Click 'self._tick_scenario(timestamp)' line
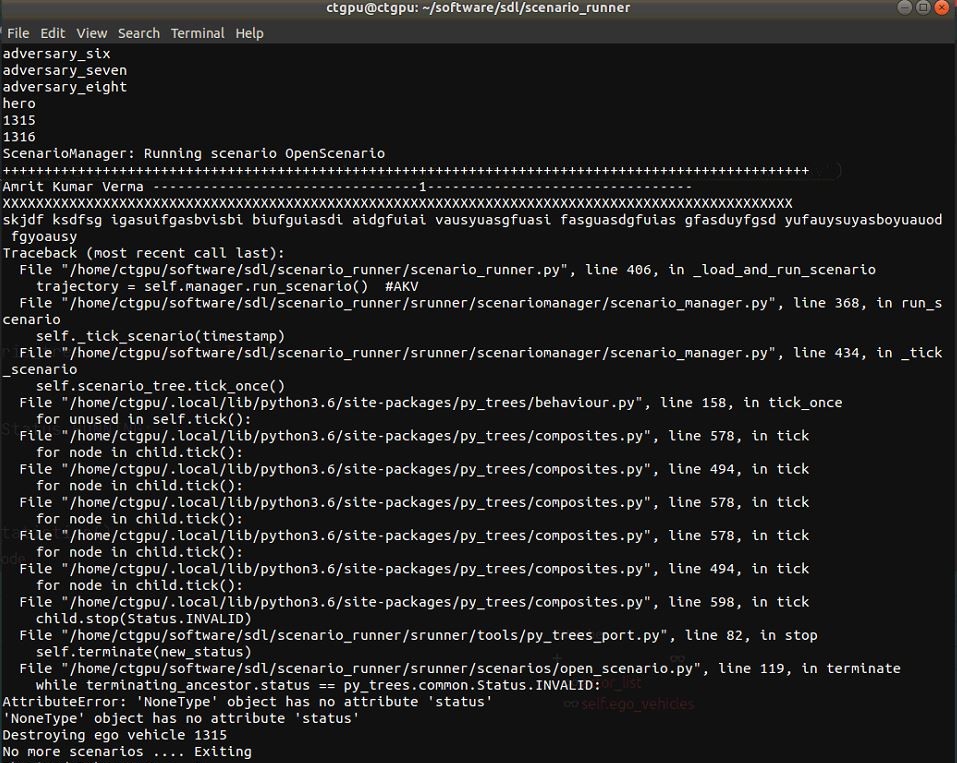The image size is (957, 763). tap(160, 336)
